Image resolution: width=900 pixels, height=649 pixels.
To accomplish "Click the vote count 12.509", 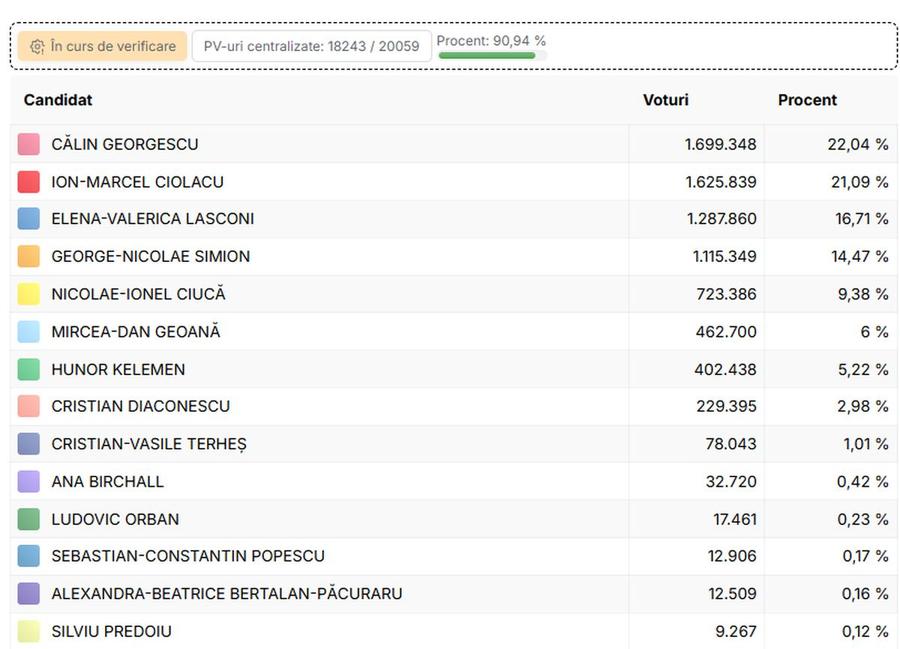I will pos(732,593).
